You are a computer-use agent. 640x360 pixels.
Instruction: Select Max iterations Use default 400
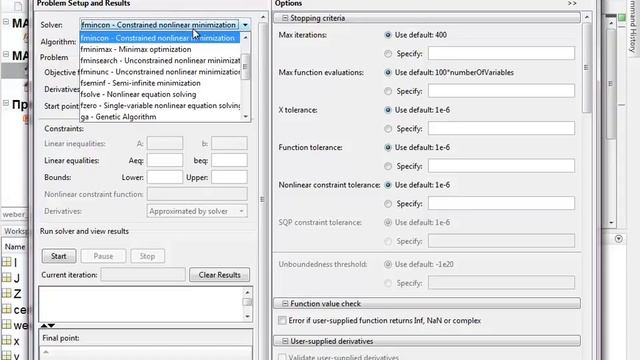(x=388, y=35)
